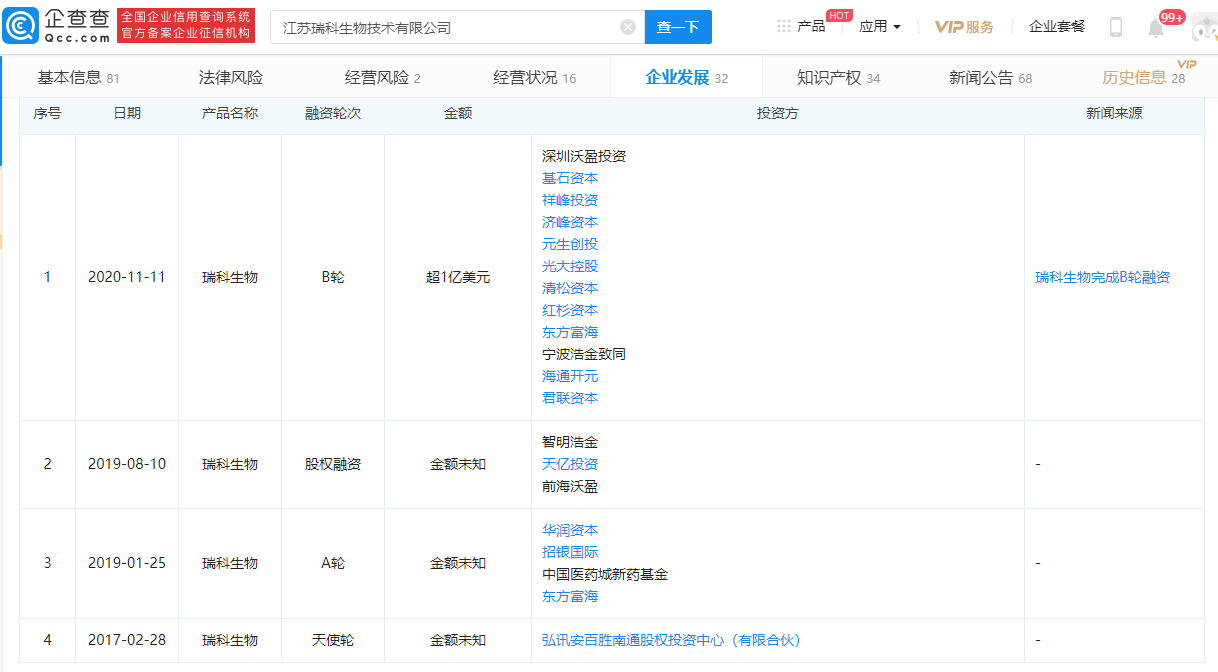Open VIP服务 page
1218x672 pixels.
coord(964,27)
